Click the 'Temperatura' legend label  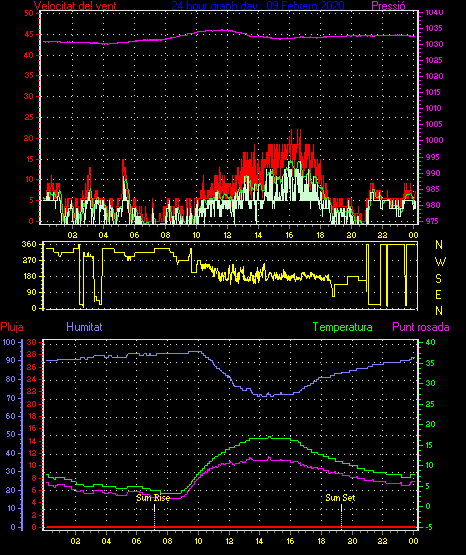click(x=342, y=327)
